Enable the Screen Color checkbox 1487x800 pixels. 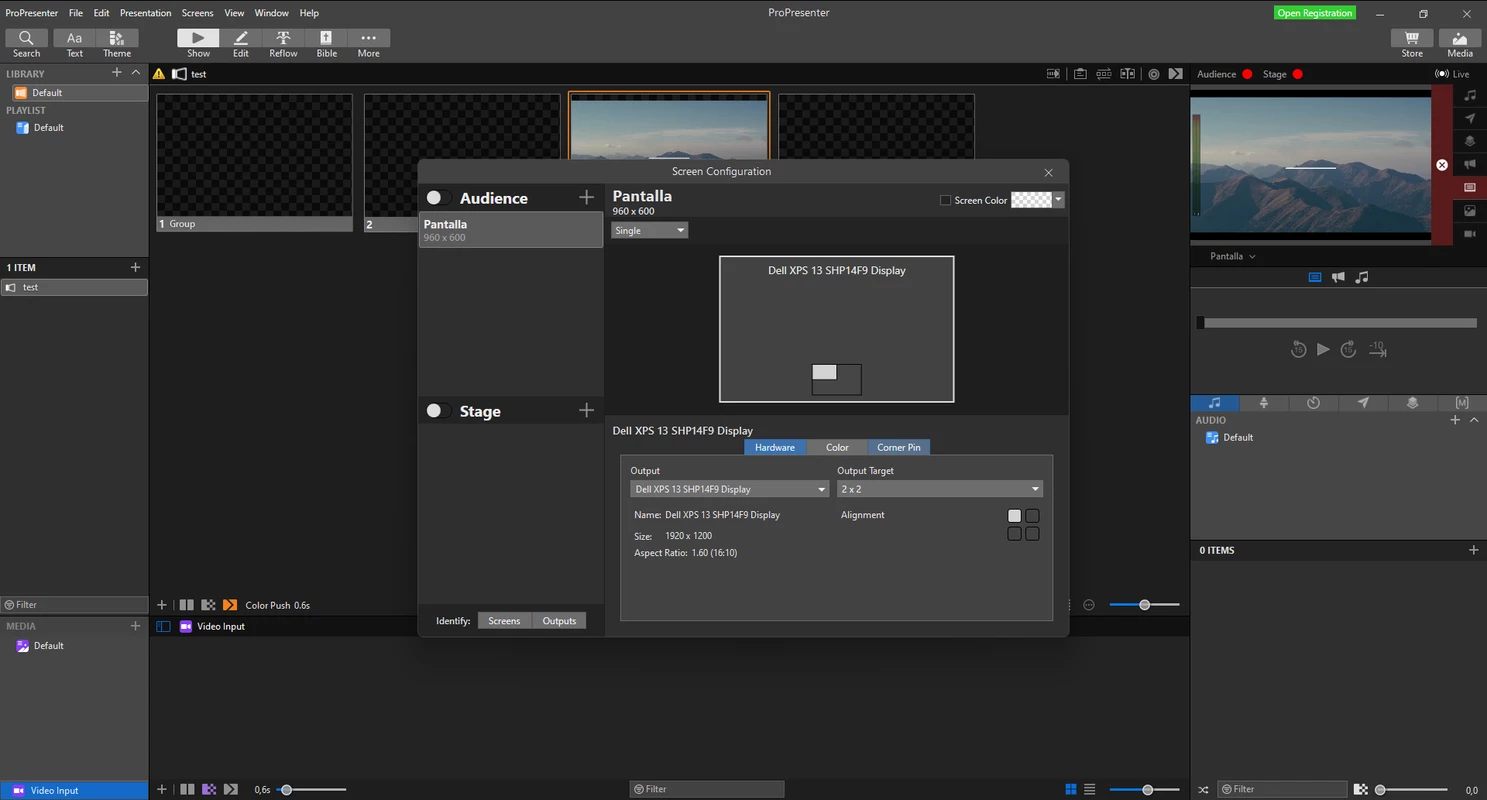pyautogui.click(x=945, y=200)
